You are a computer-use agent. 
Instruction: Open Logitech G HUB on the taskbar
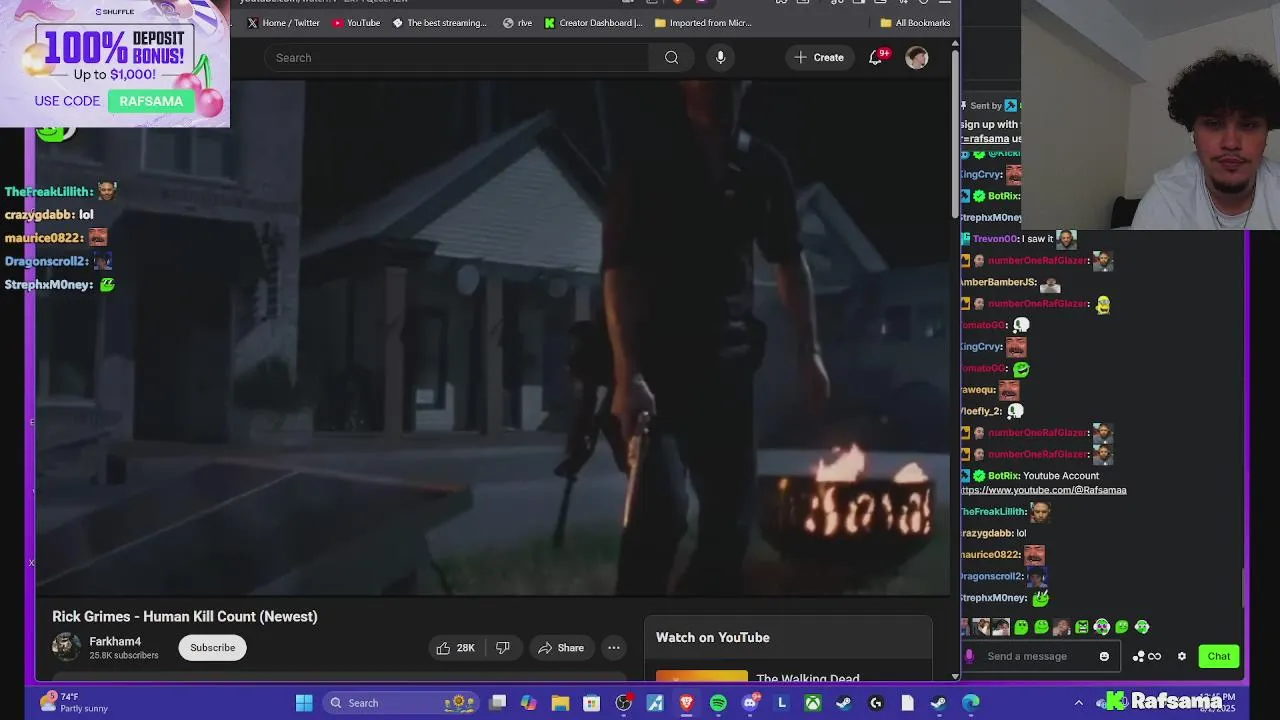[x=876, y=703]
